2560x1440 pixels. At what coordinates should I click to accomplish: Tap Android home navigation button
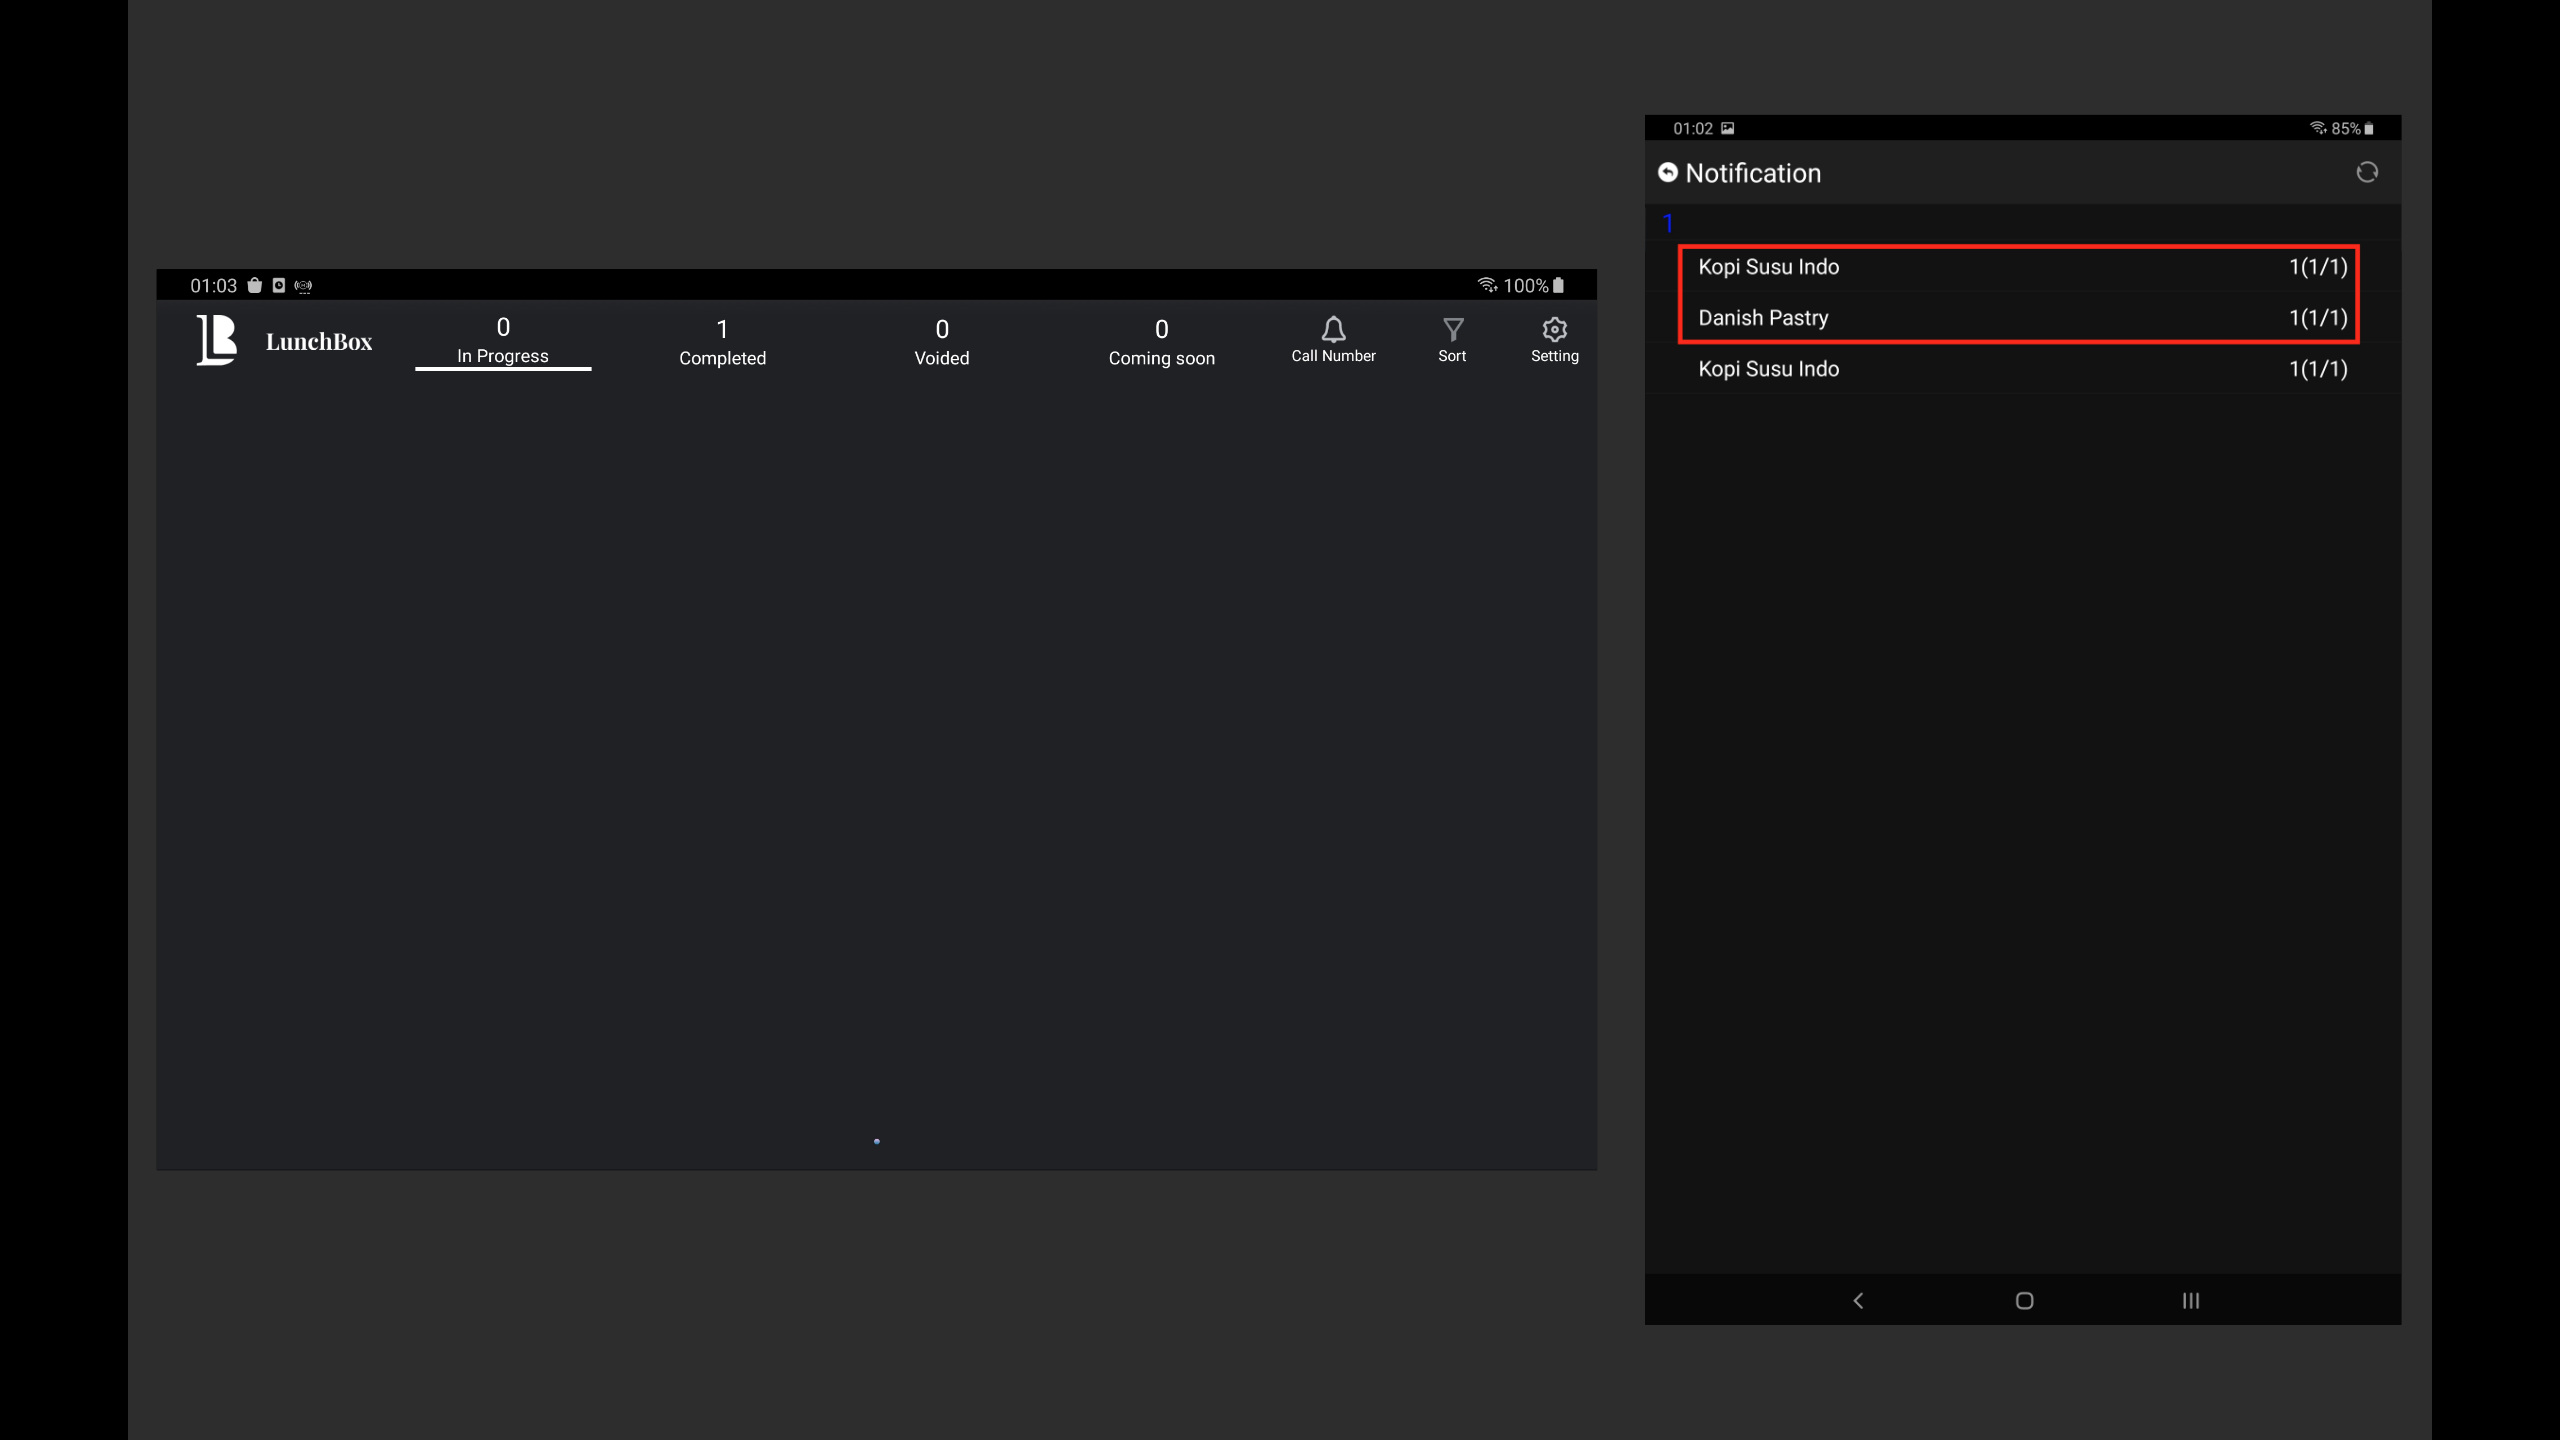[x=2024, y=1300]
